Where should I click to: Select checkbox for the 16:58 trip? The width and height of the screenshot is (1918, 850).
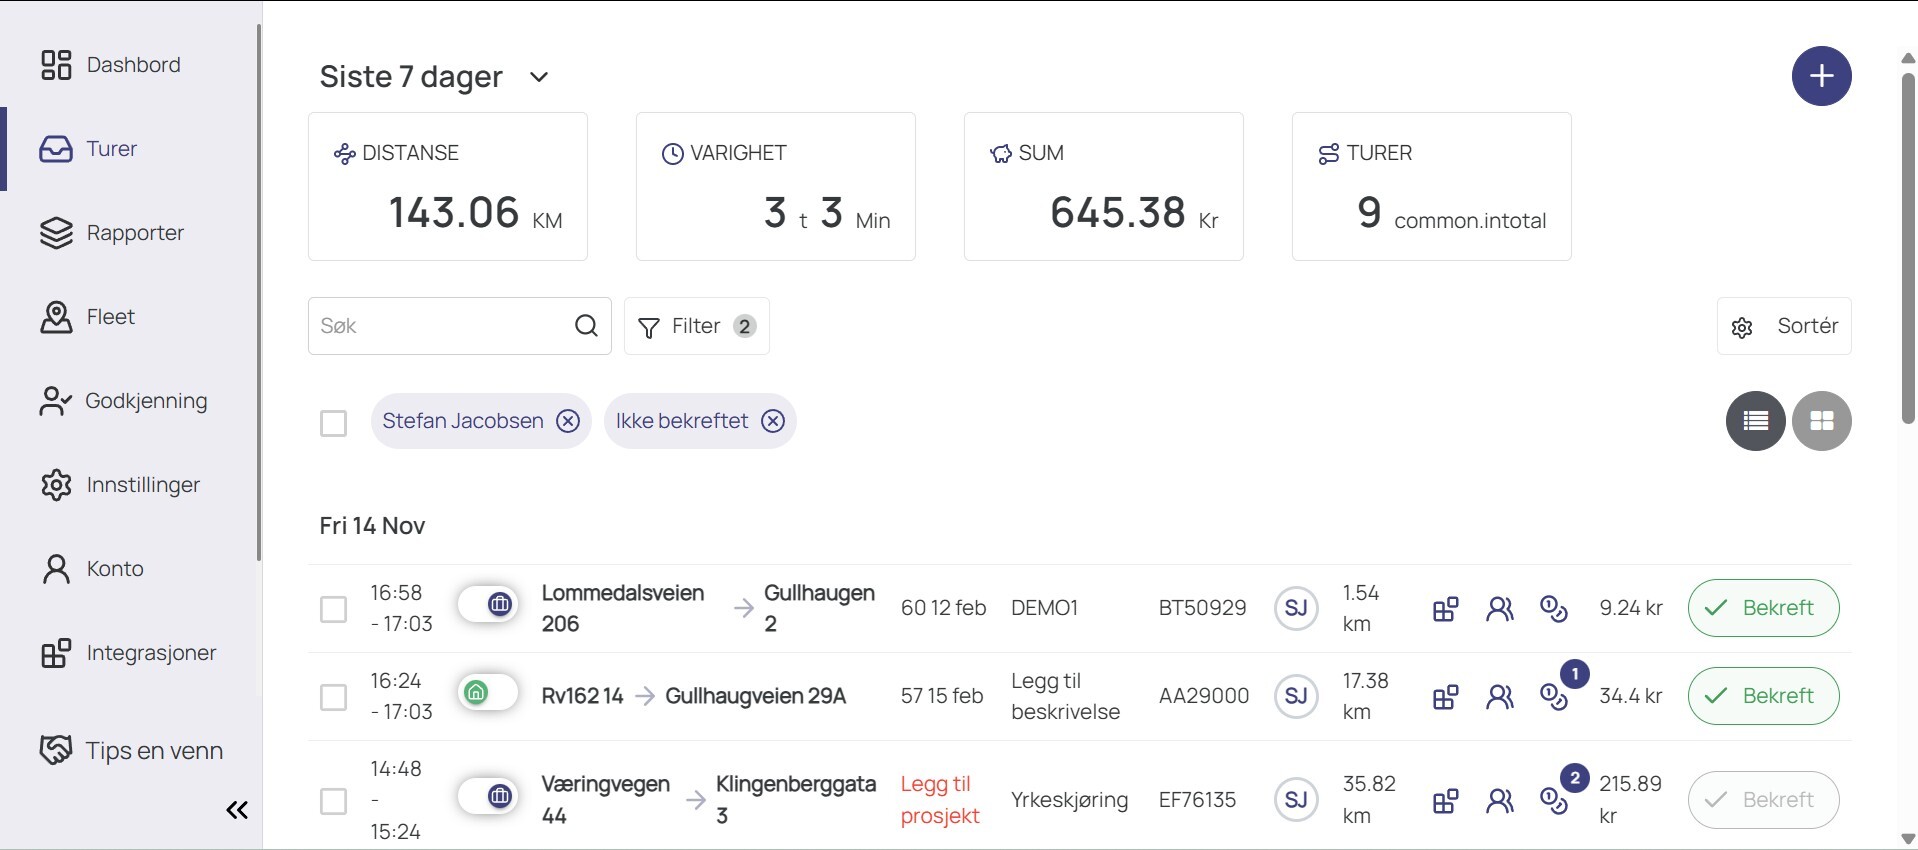[x=333, y=609]
